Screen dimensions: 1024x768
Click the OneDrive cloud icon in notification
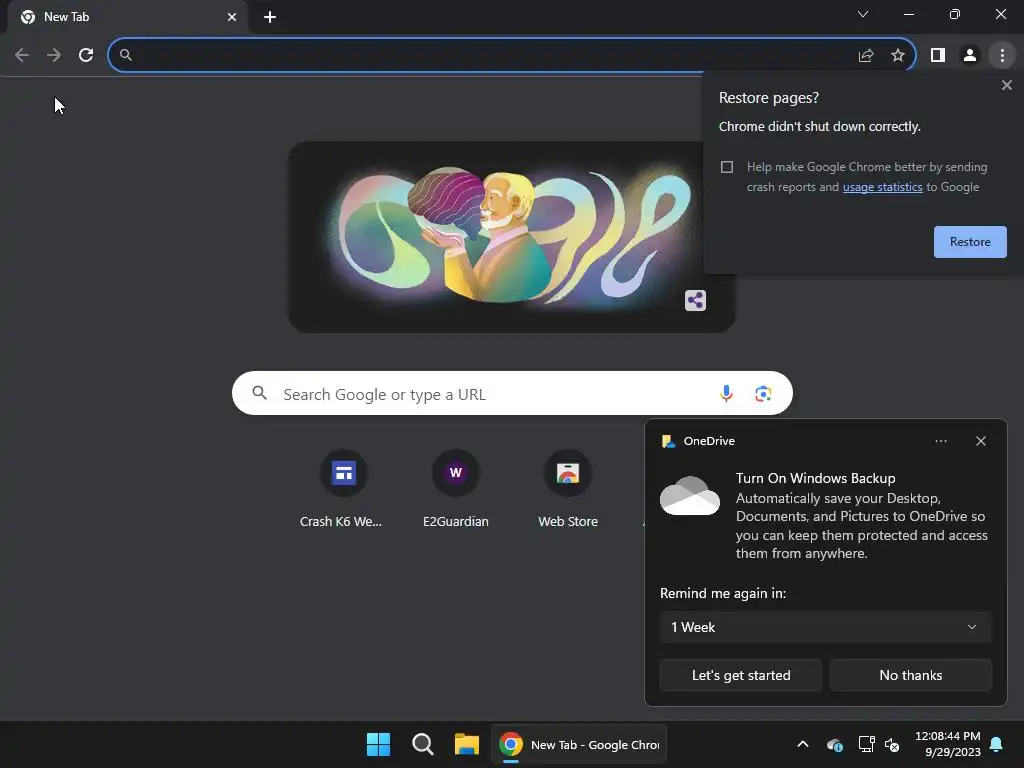pyautogui.click(x=690, y=496)
